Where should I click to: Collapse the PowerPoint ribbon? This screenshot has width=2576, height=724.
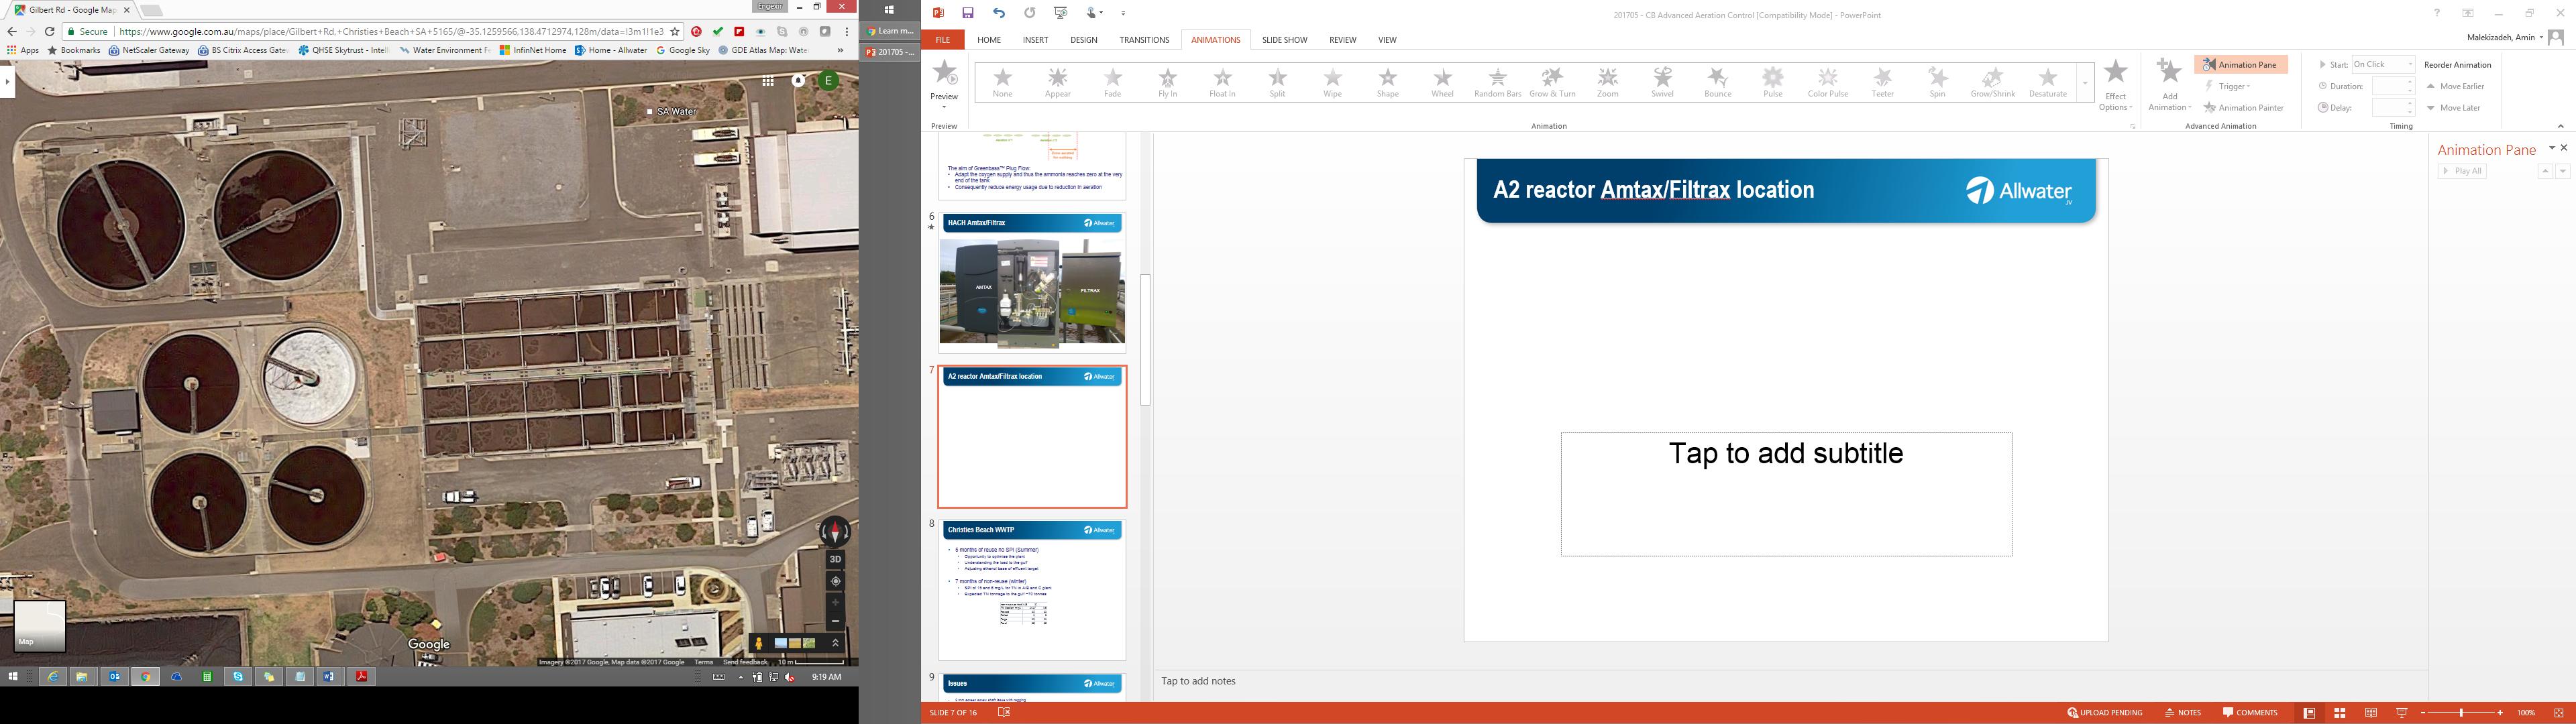(x=2561, y=126)
